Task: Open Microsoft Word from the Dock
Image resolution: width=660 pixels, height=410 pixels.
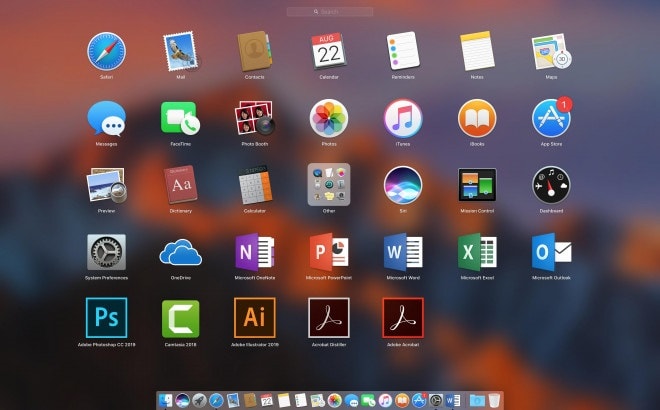Action: click(452, 400)
